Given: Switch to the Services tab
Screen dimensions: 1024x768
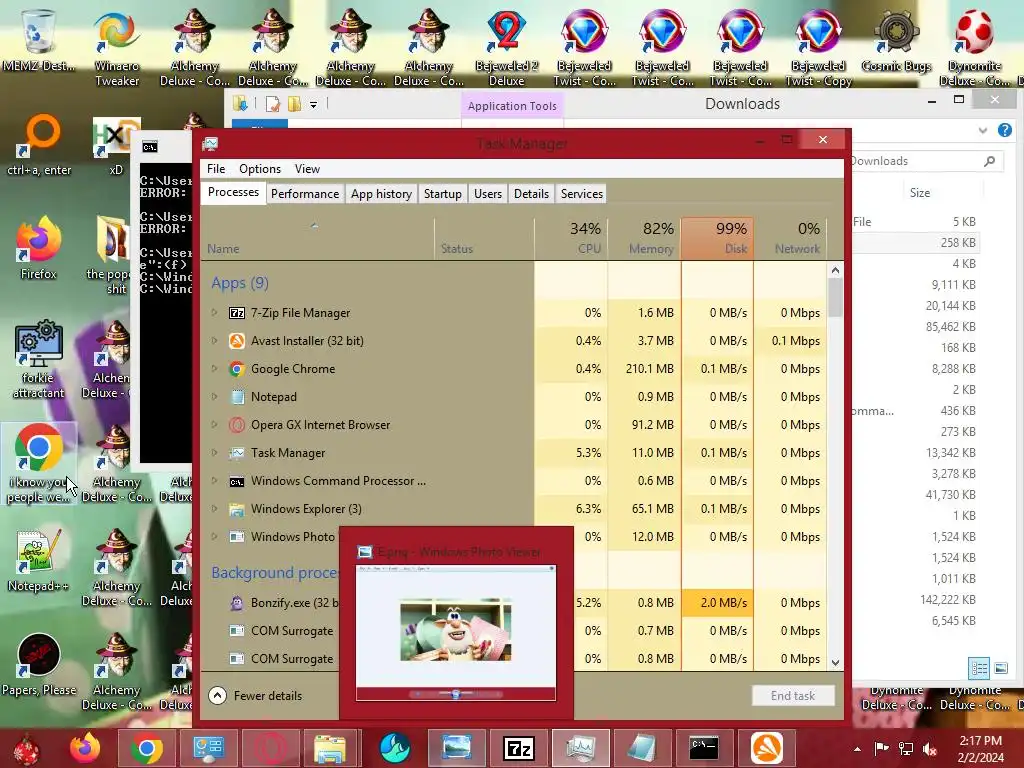Looking at the screenshot, I should point(582,194).
